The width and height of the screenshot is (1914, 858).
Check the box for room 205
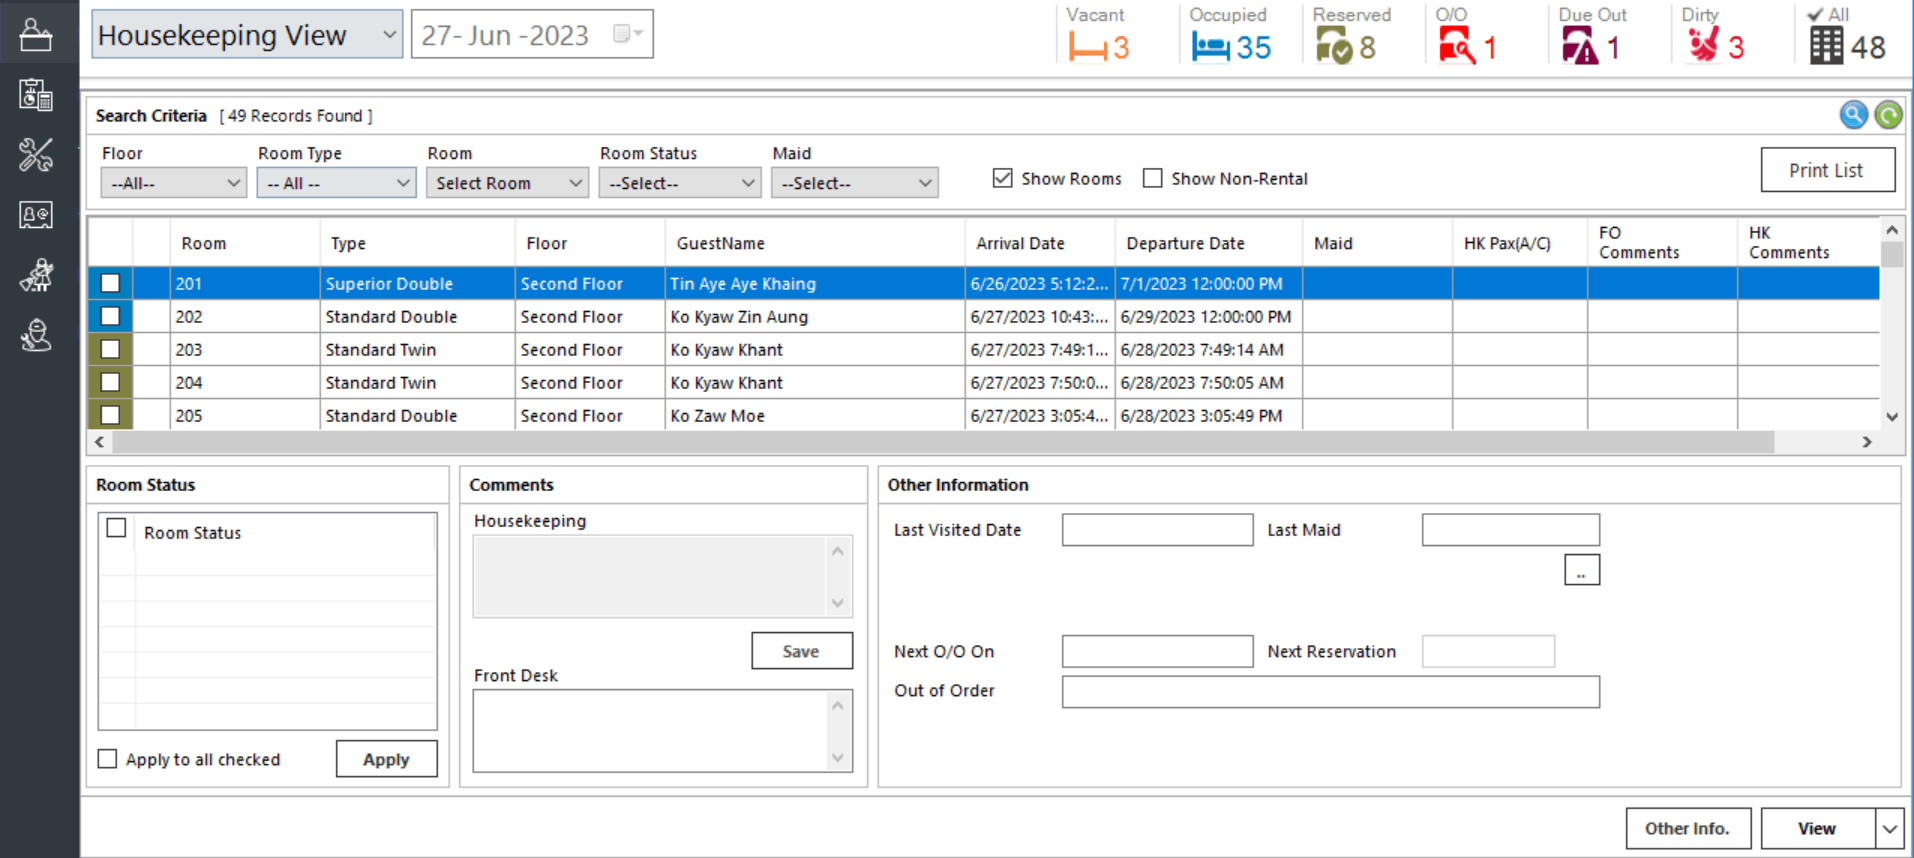coord(110,415)
